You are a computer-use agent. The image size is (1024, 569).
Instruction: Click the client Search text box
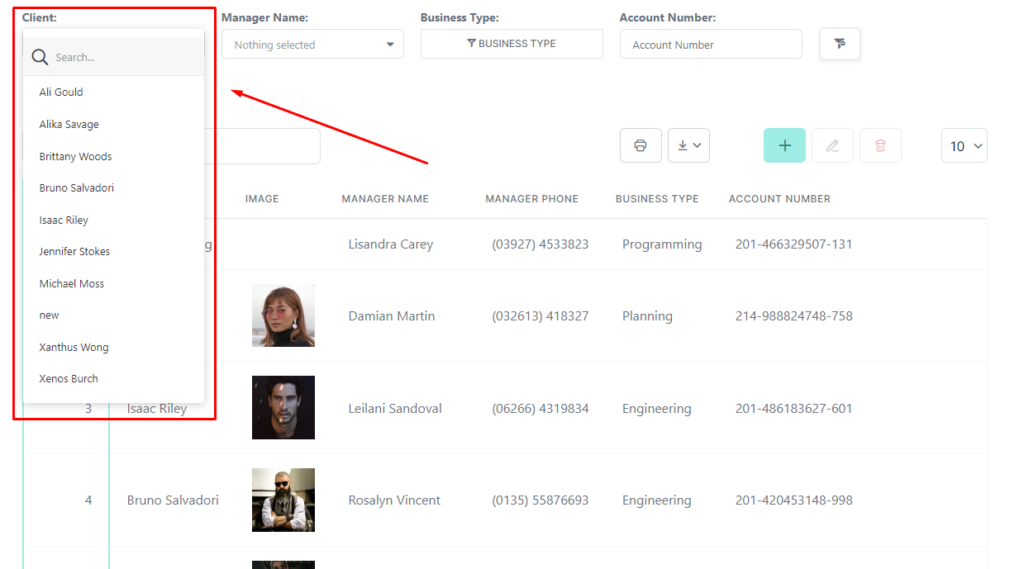(125, 57)
